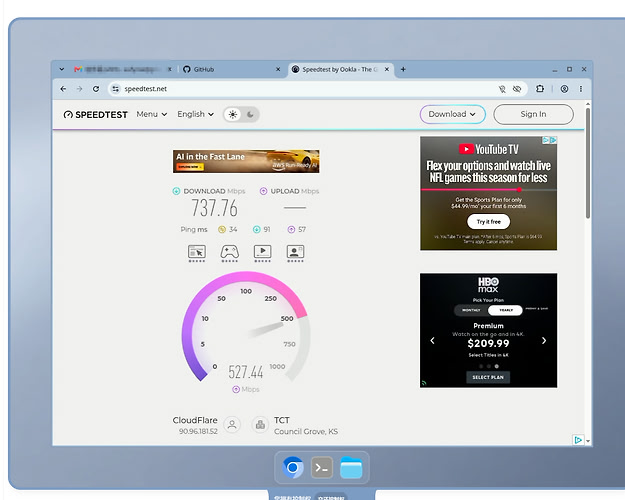Click the server icon next to TCT
Screen dimensions: 625x500
point(260,425)
